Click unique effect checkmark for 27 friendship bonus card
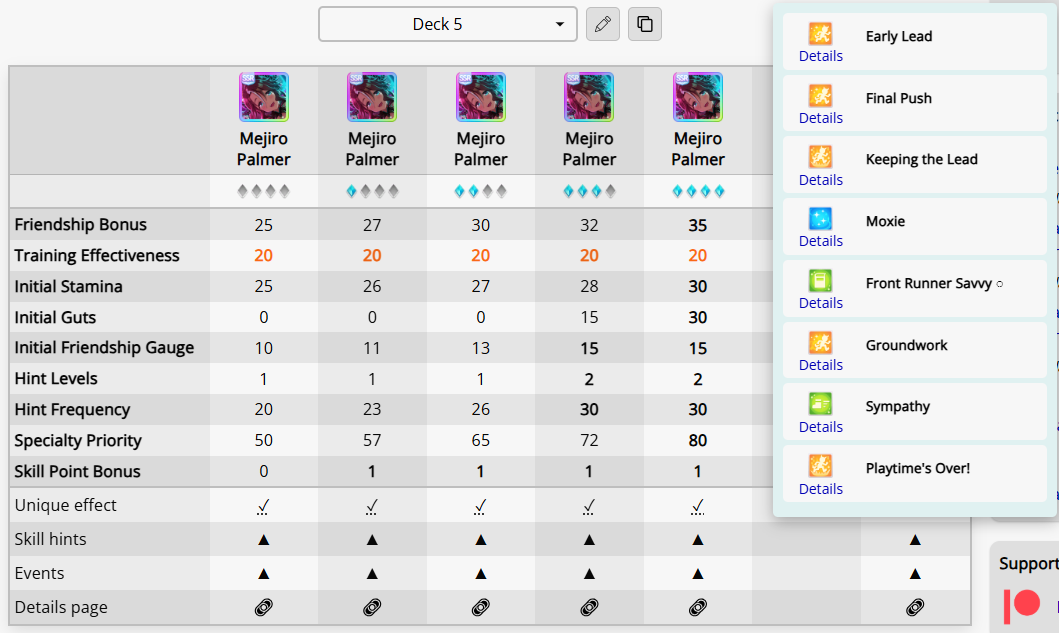The height and width of the screenshot is (633, 1059). 372,506
